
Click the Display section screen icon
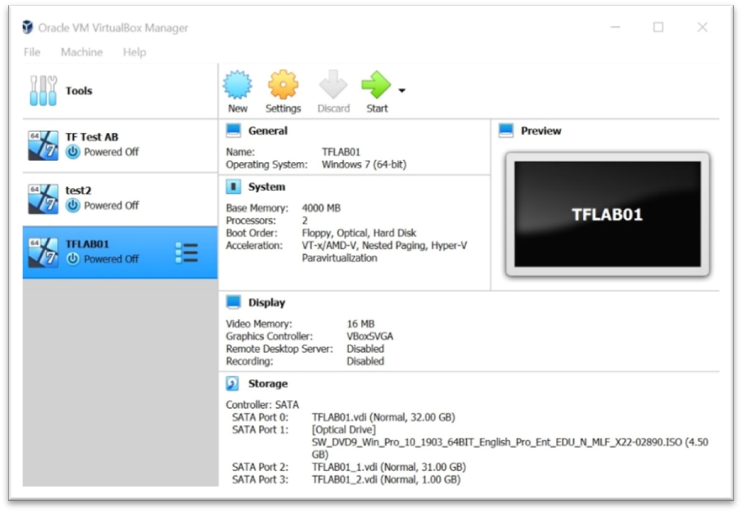(x=233, y=302)
